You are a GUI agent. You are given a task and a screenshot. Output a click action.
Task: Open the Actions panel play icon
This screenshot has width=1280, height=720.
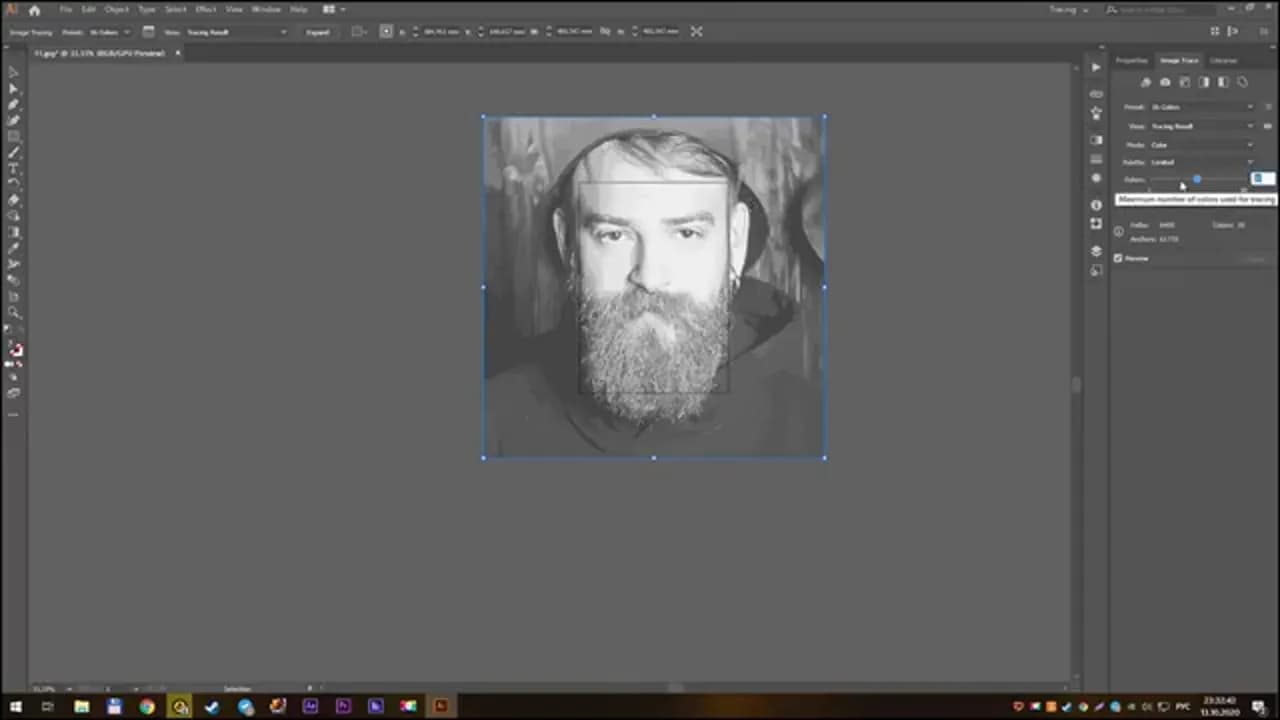pos(1096,67)
